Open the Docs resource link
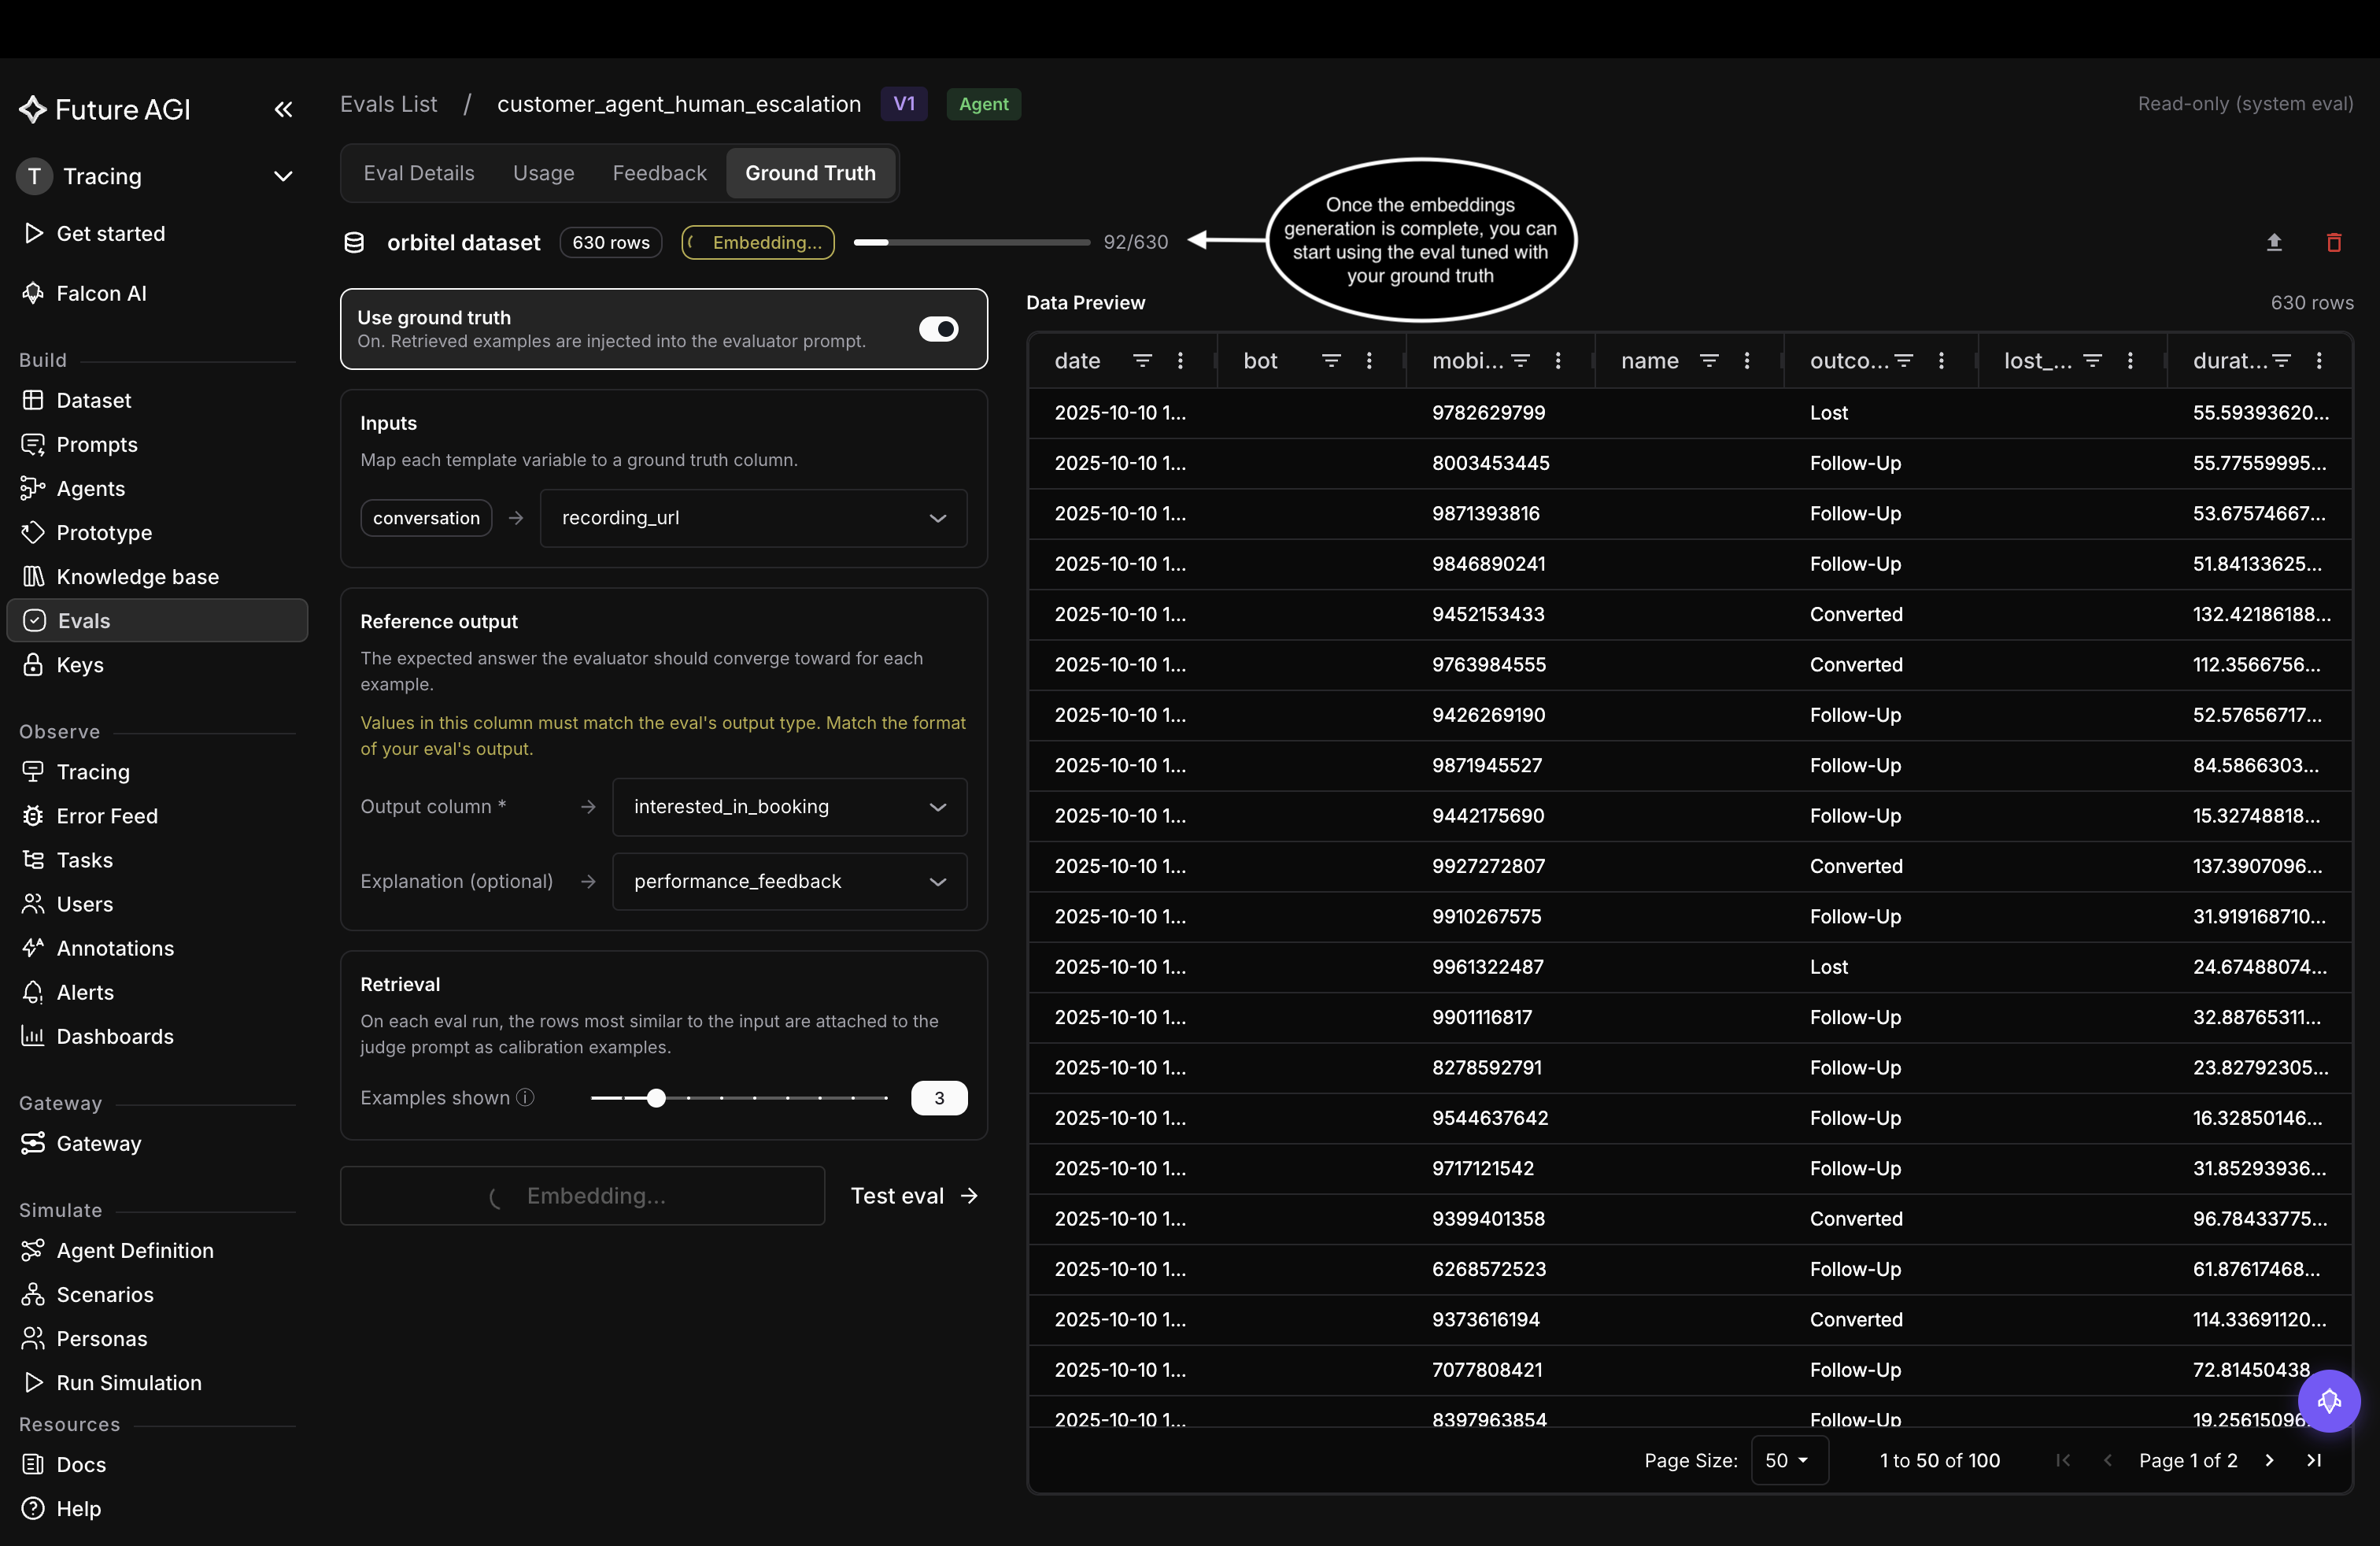The height and width of the screenshot is (1546, 2380). (x=157, y=1464)
